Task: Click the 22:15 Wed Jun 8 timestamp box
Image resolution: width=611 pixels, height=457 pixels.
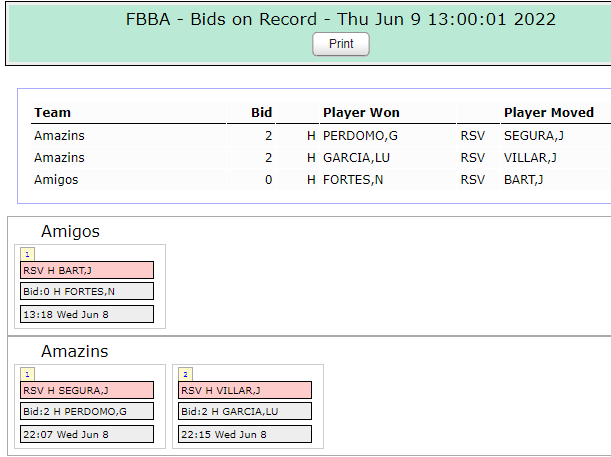Action: (245, 434)
